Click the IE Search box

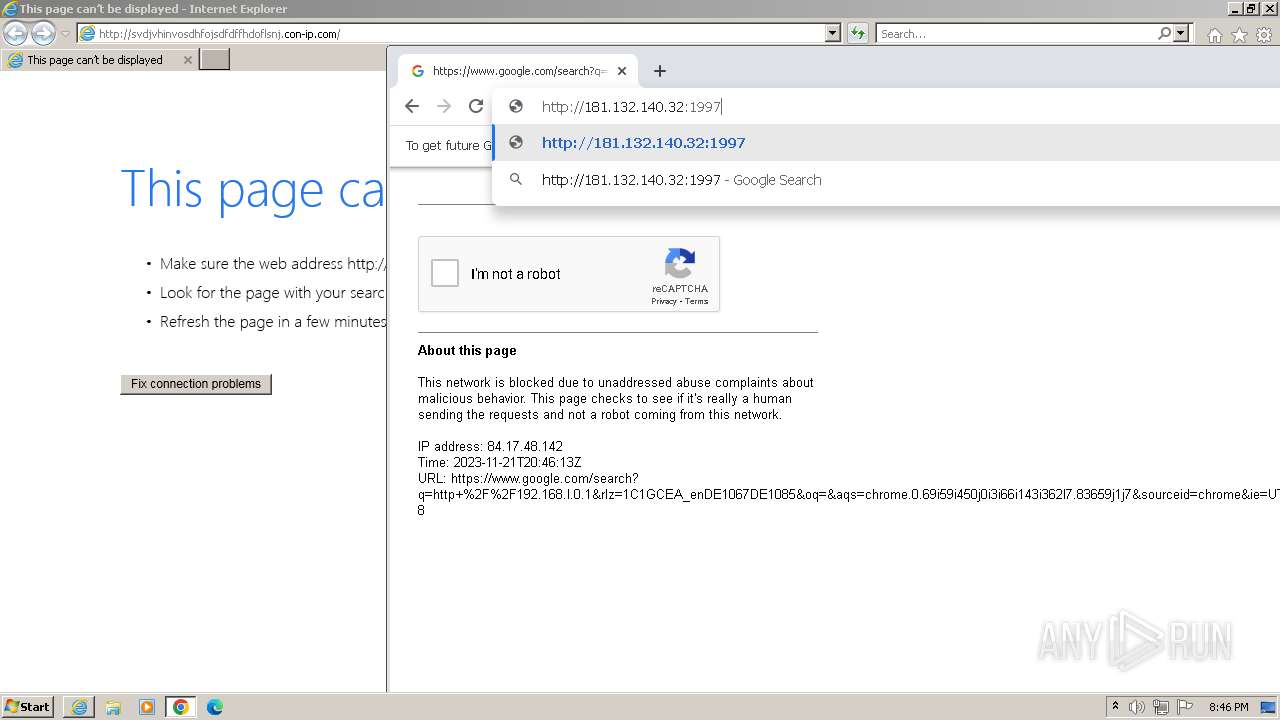pyautogui.click(x=1016, y=33)
